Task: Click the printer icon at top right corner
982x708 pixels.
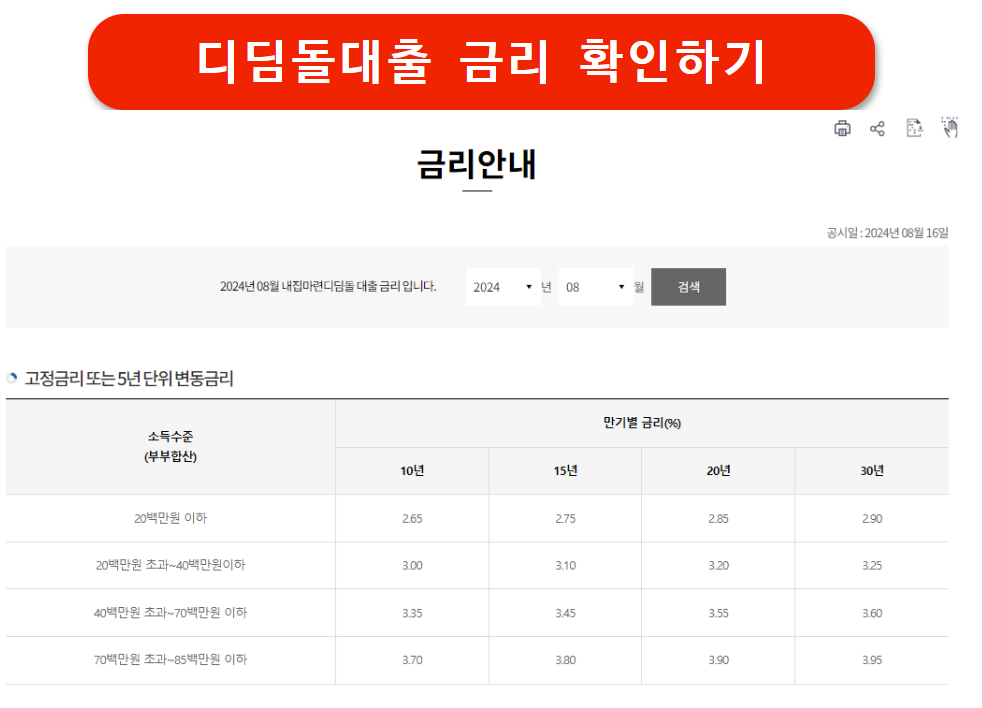Action: [842, 127]
